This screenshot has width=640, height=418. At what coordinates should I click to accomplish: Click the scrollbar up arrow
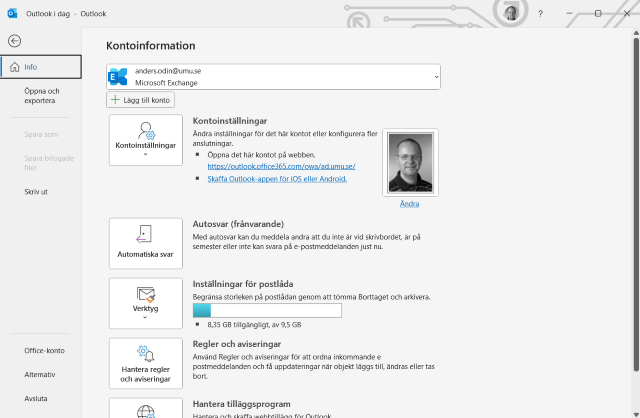coord(636,32)
